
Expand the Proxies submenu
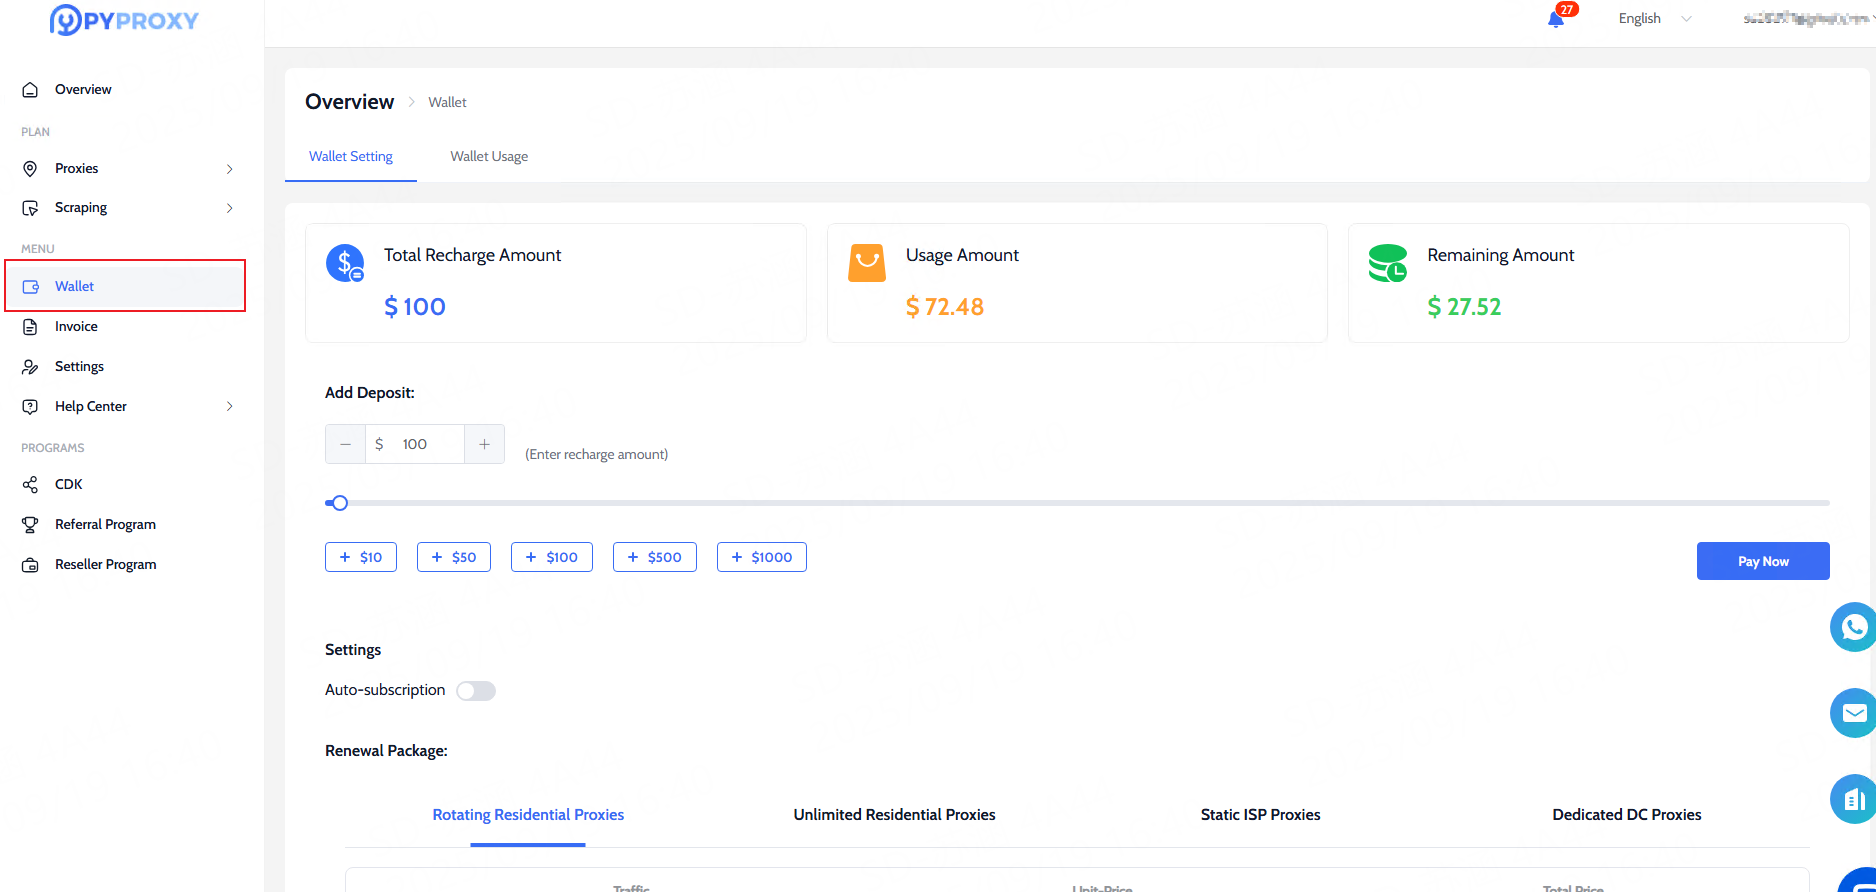pos(229,169)
